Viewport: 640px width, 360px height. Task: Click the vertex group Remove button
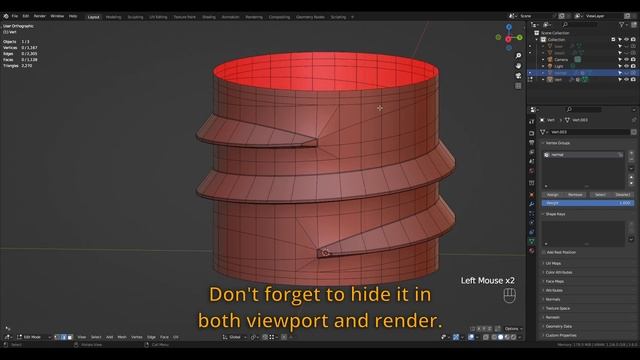(x=575, y=195)
